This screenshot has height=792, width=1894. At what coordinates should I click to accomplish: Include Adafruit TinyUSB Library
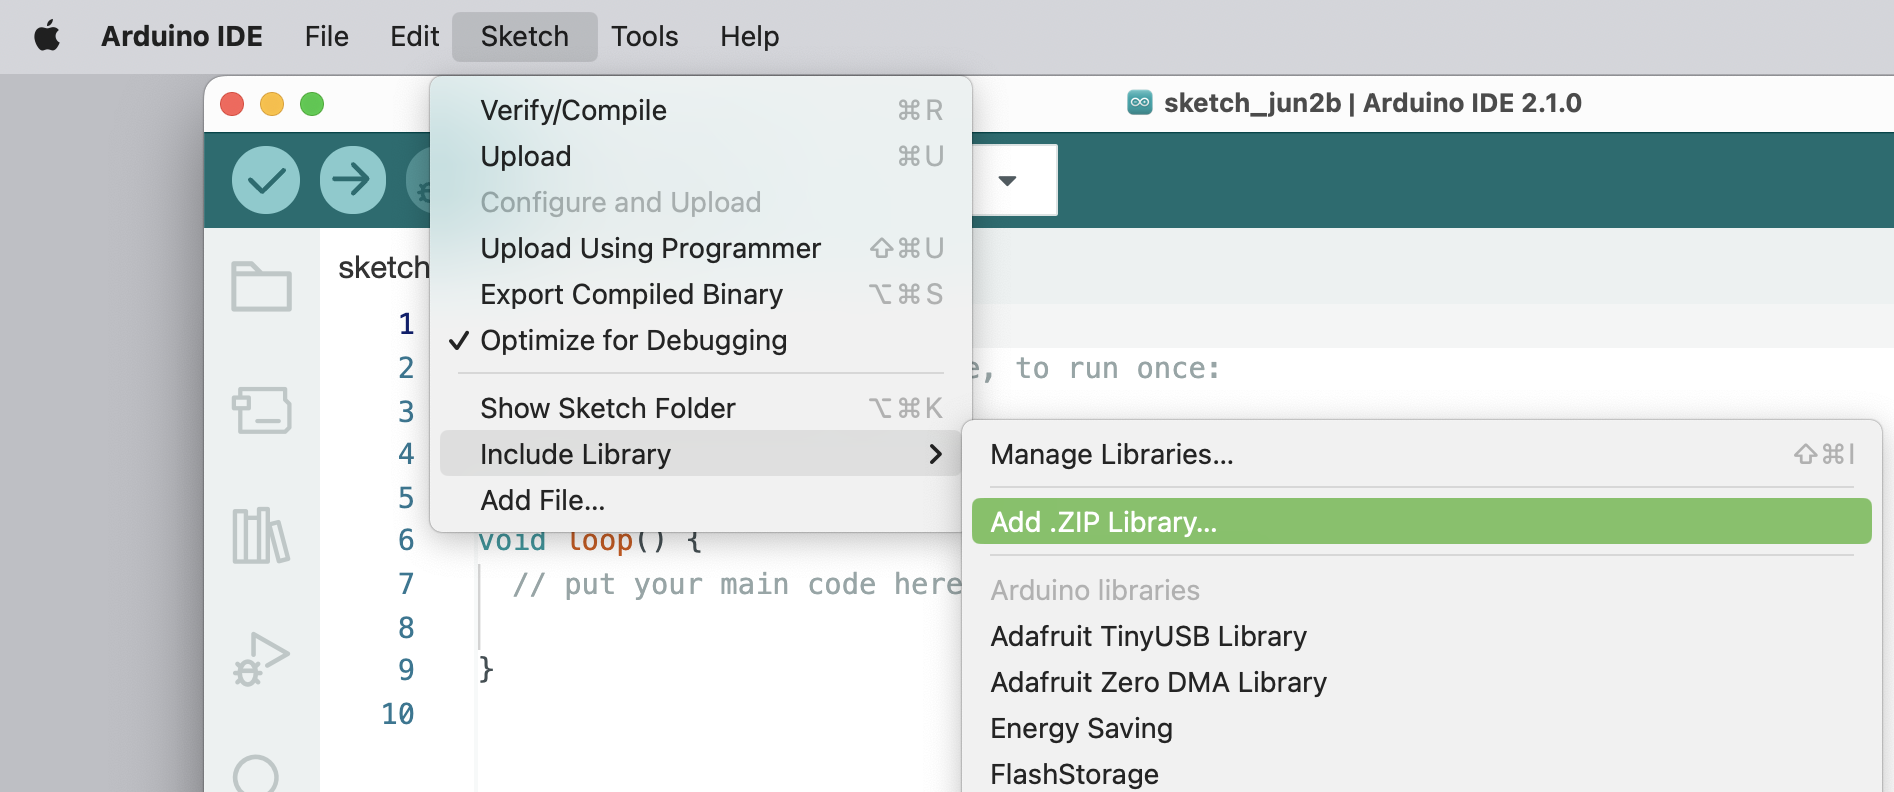(x=1421, y=636)
